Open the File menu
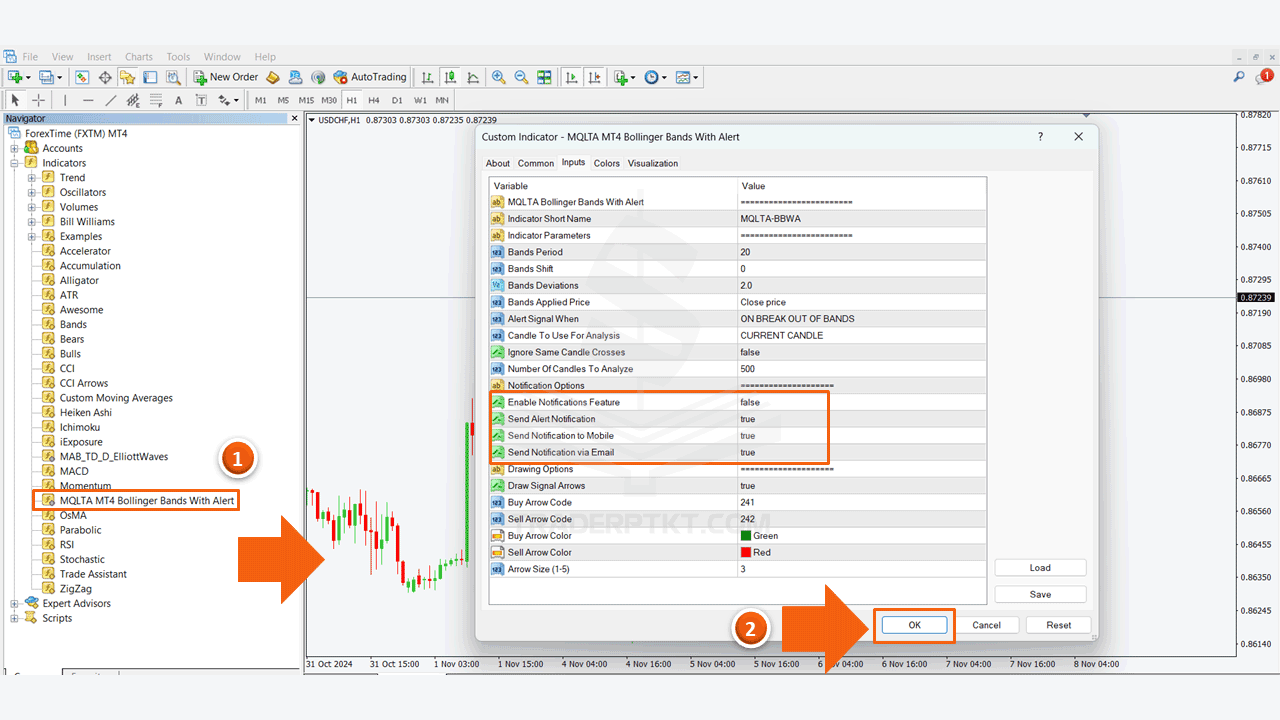 click(30, 57)
